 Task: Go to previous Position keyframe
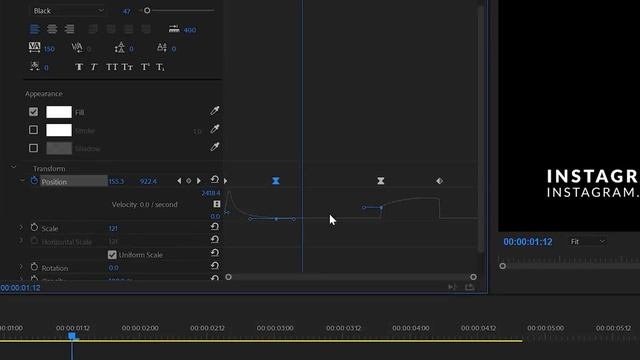179,181
